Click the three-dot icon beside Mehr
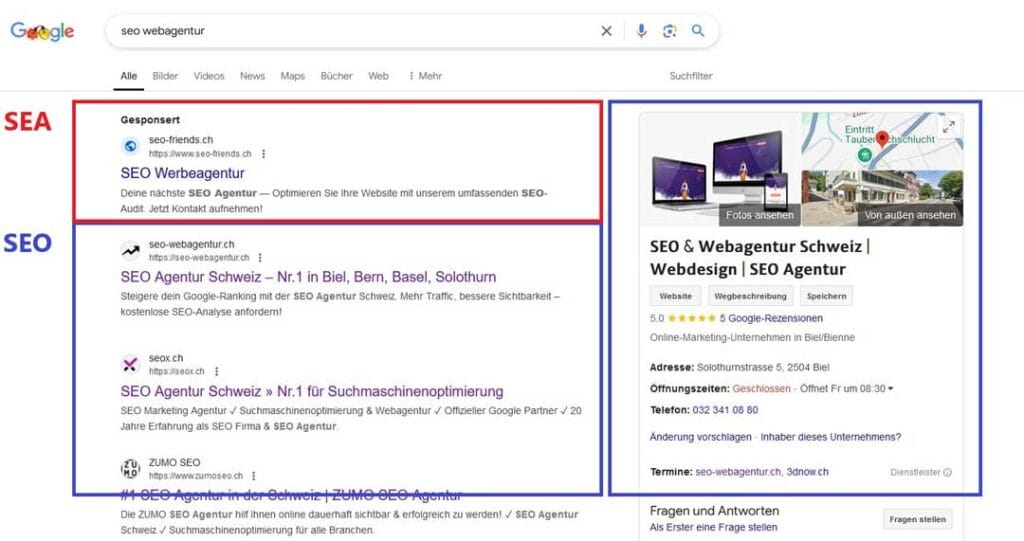The width and height of the screenshot is (1024, 541). tap(411, 76)
